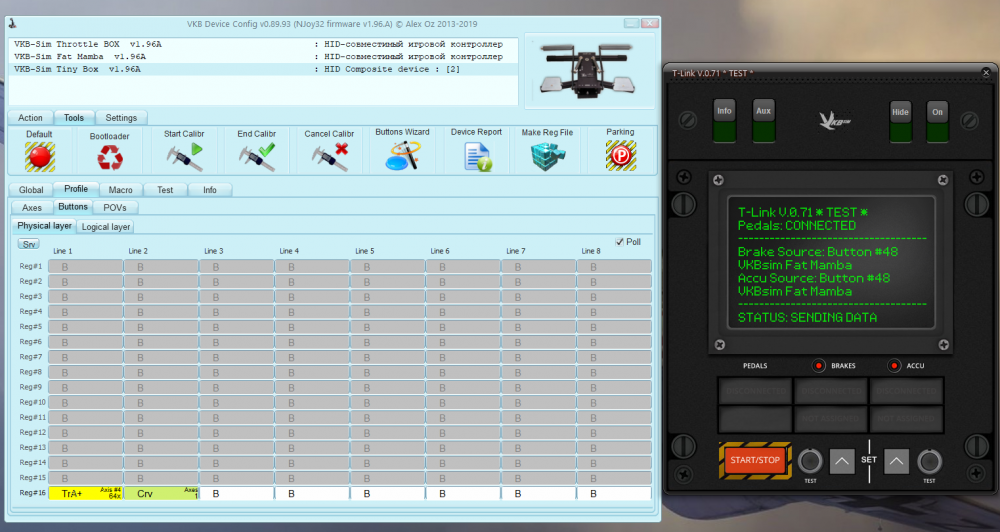Start calibration with Start Calibr icon
Screen dimensions: 1000x532
(x=184, y=157)
